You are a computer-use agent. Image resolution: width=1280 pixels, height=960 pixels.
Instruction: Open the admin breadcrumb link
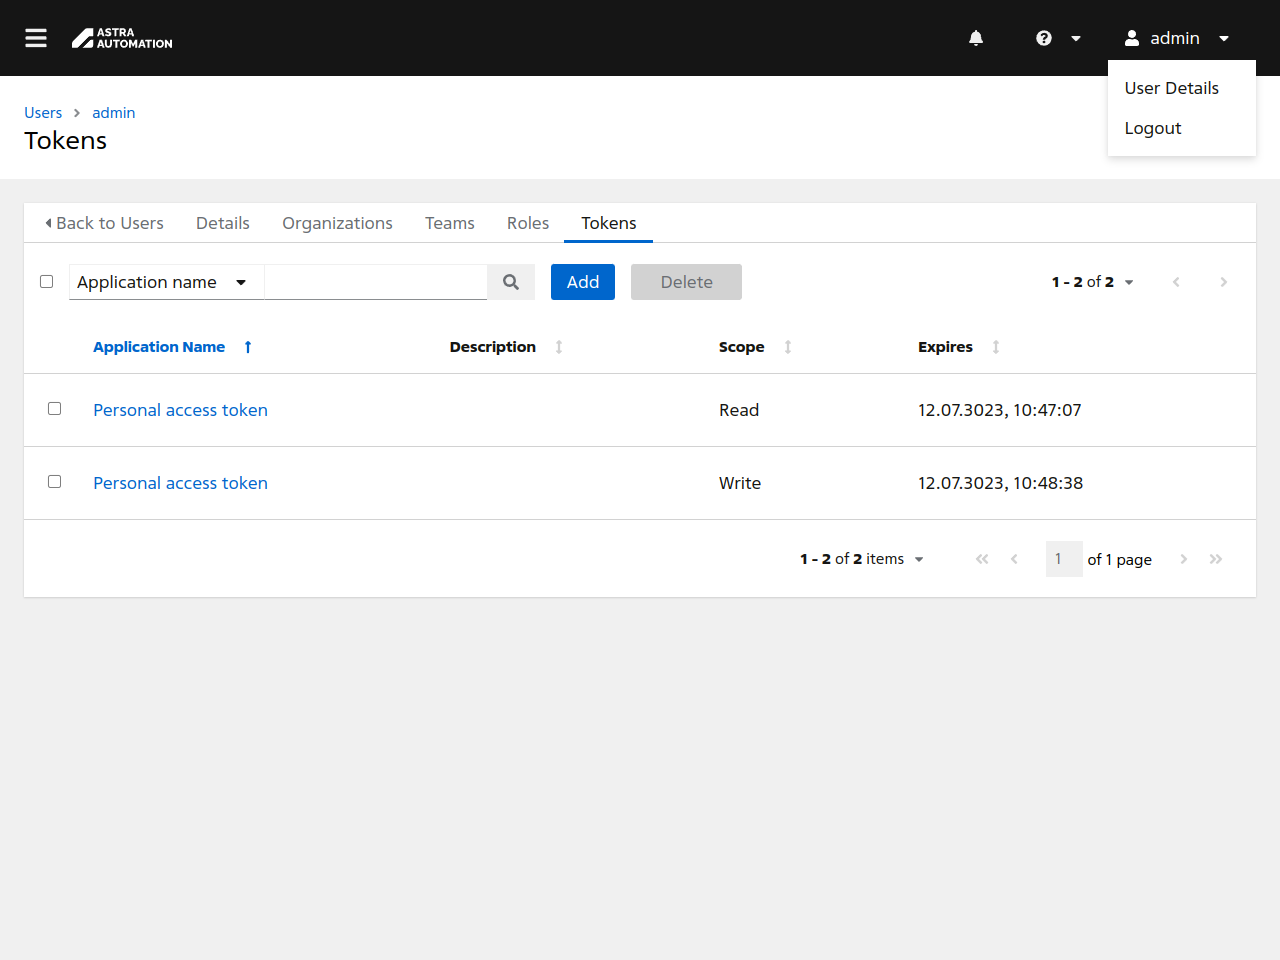click(x=114, y=113)
